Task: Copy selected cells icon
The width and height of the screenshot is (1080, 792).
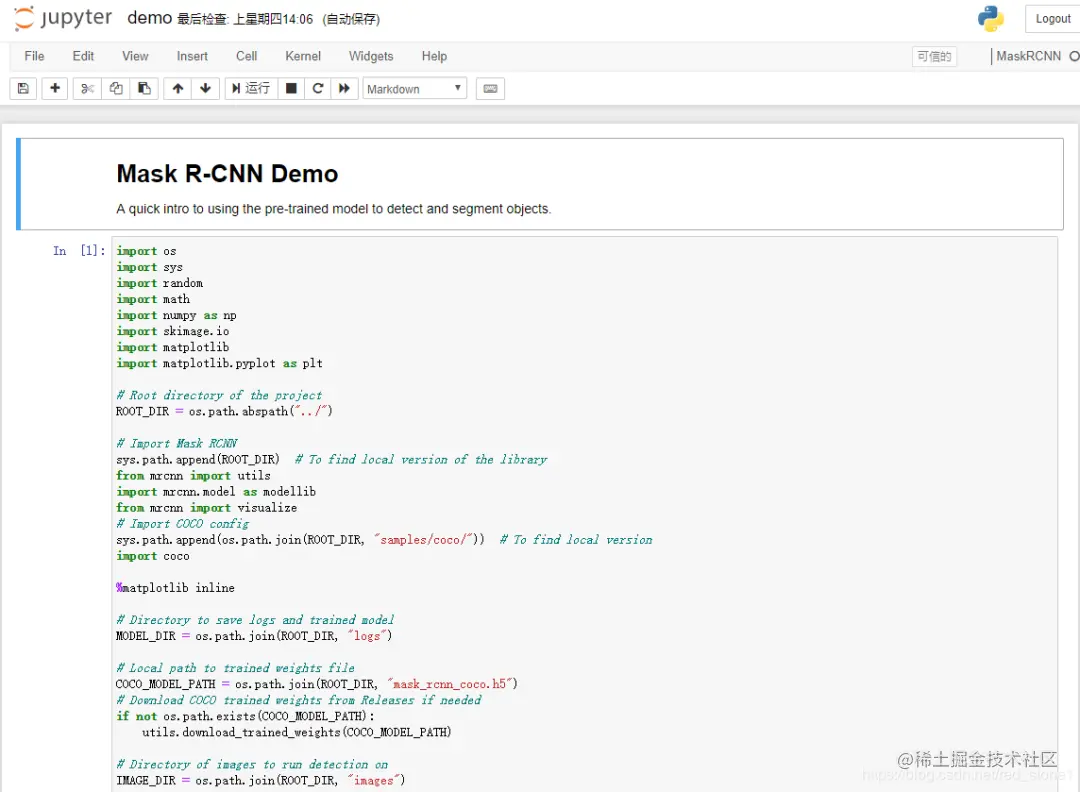Action: coord(116,88)
